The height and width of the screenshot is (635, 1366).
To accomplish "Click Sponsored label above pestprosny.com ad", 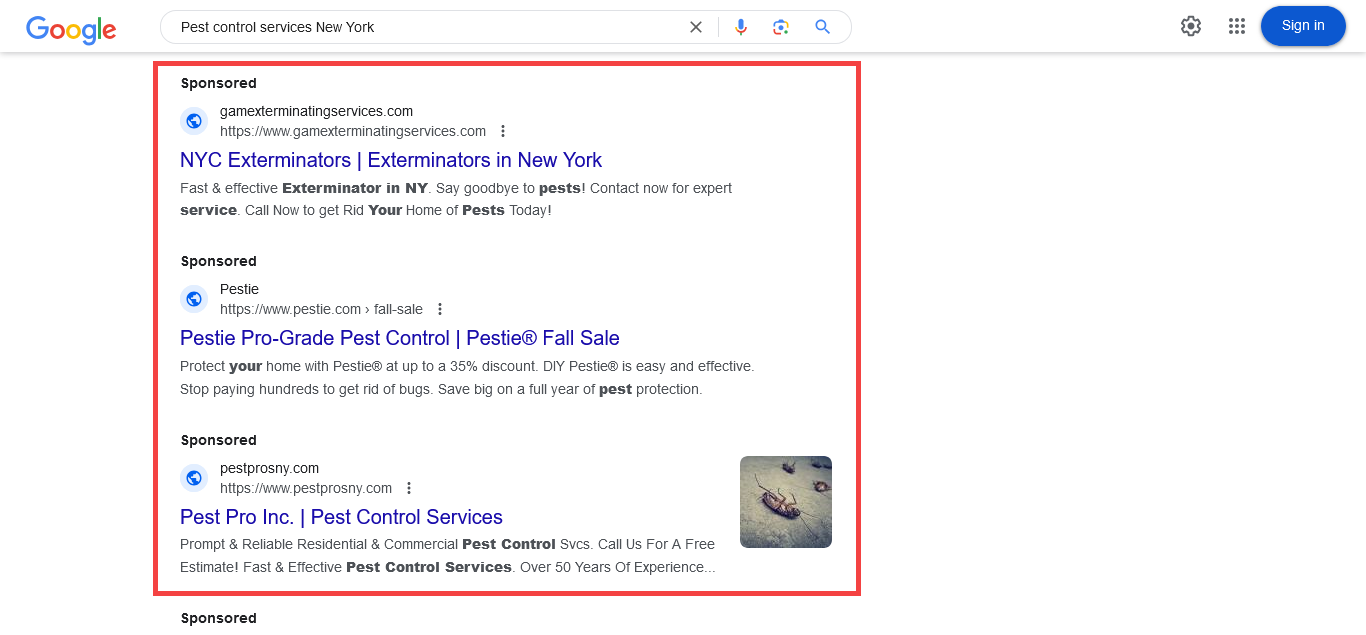I will [x=219, y=440].
